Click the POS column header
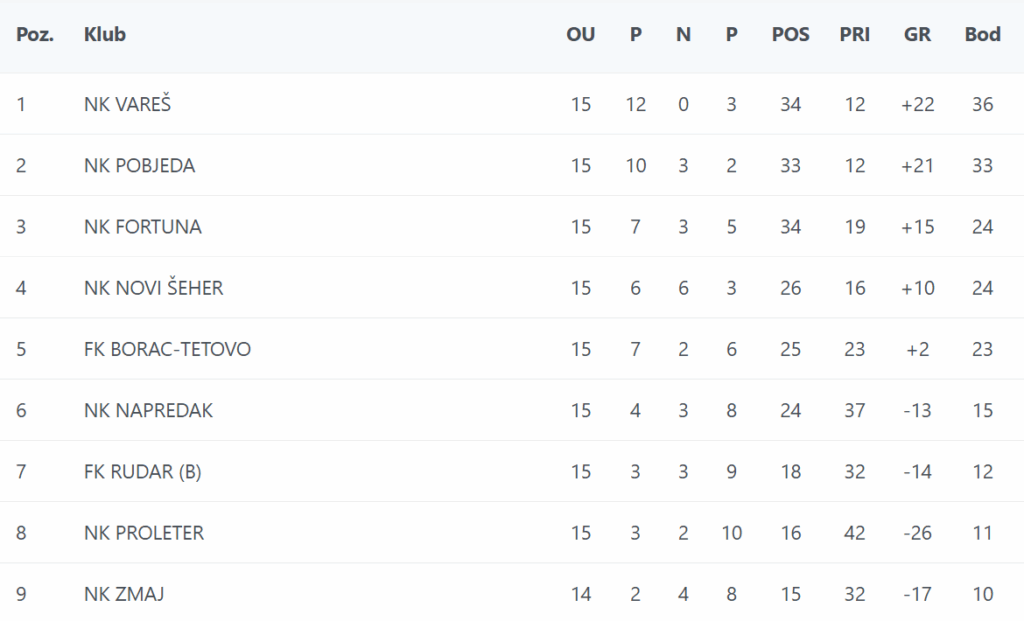Screen dimensions: 1024x621 (790, 35)
